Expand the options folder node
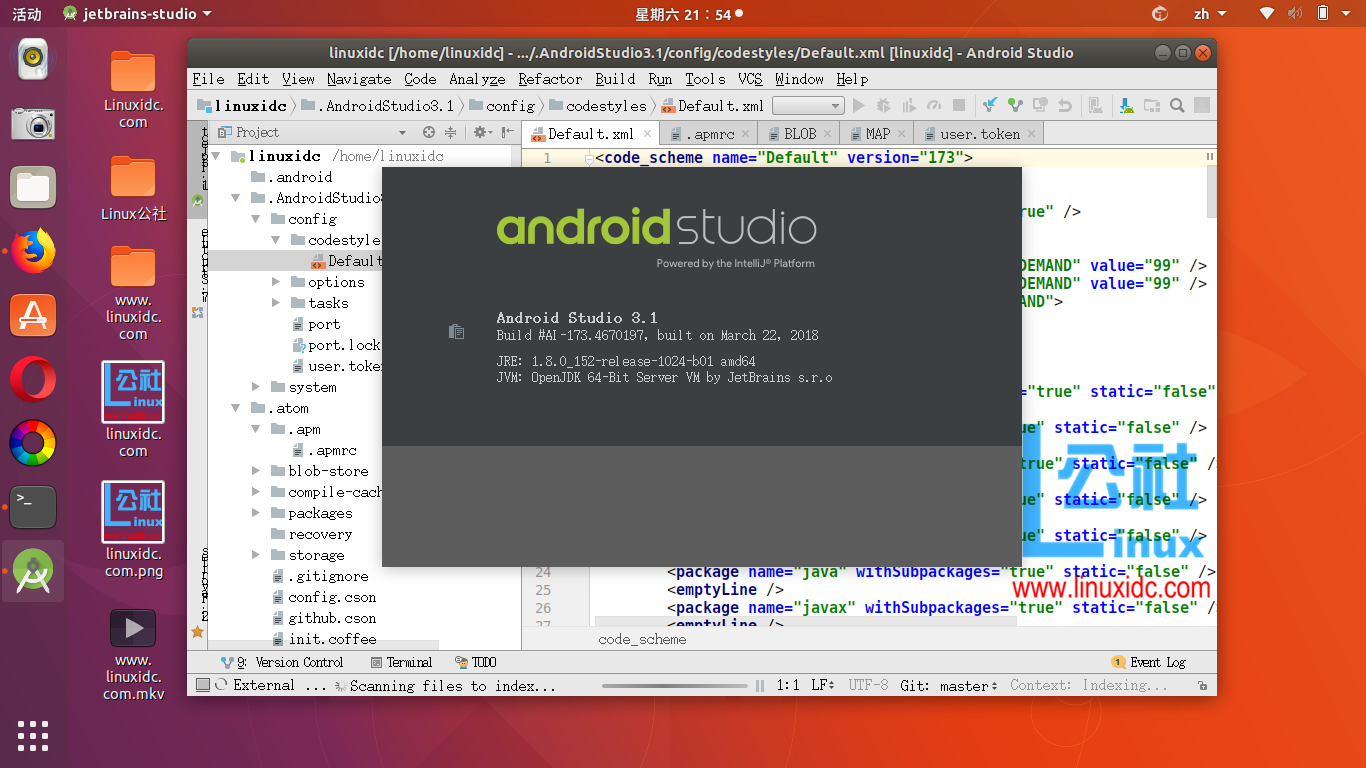 point(276,282)
